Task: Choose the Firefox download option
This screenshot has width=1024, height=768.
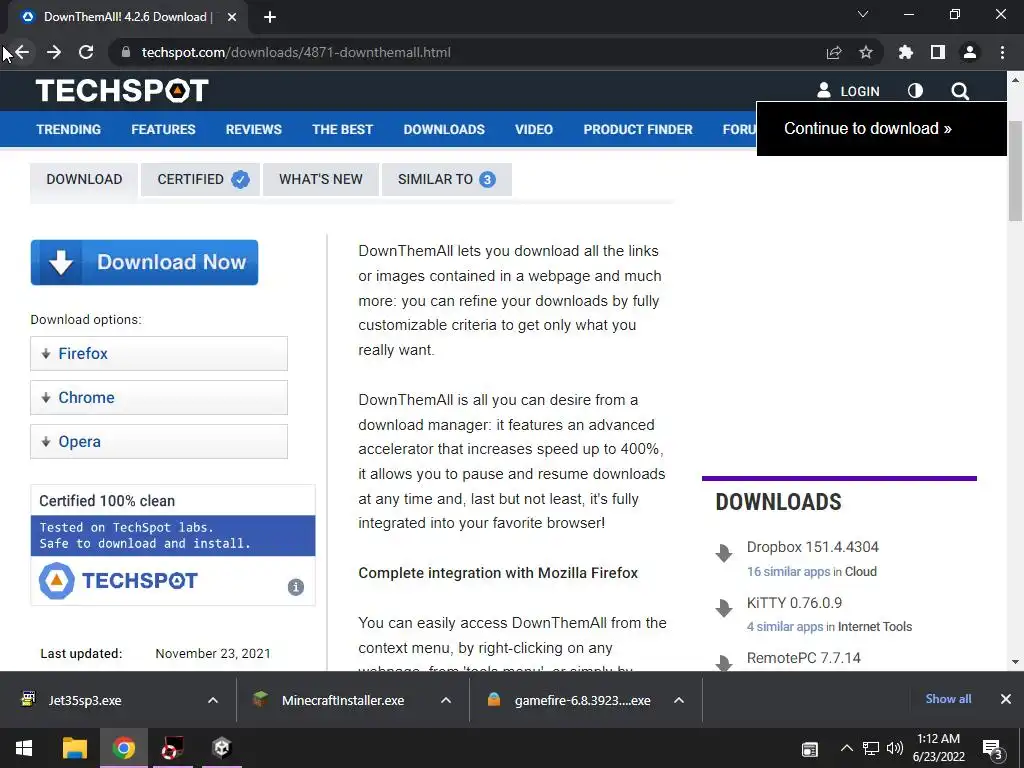Action: [159, 353]
